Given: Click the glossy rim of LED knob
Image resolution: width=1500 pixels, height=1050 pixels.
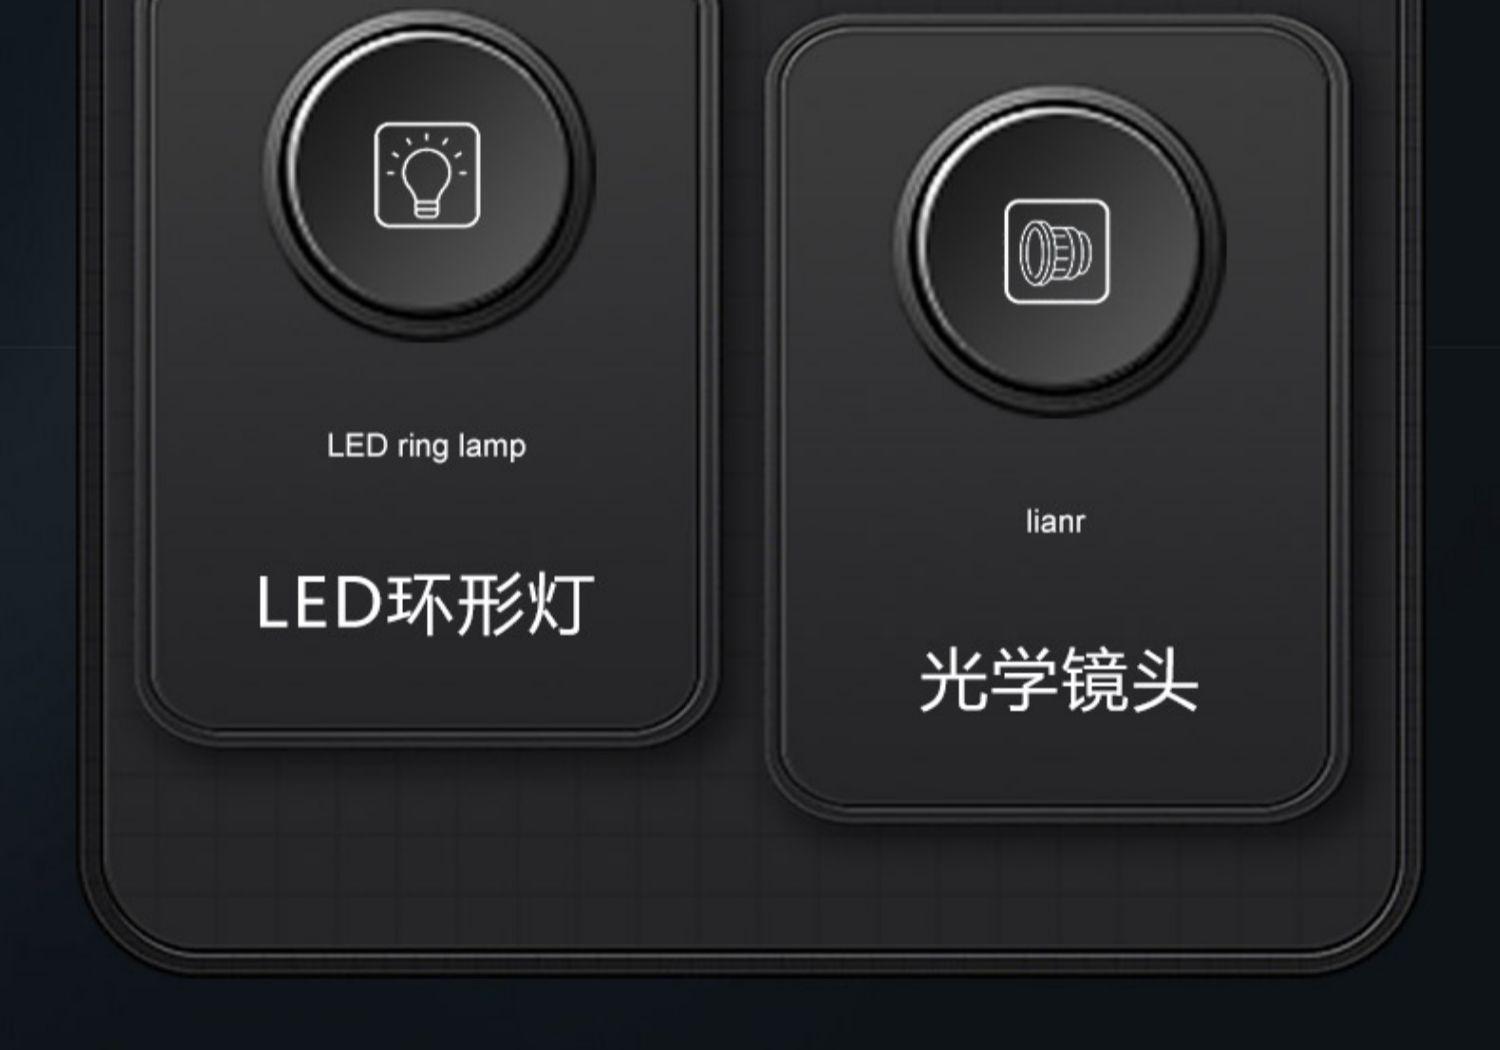Looking at the screenshot, I should [x=292, y=170].
